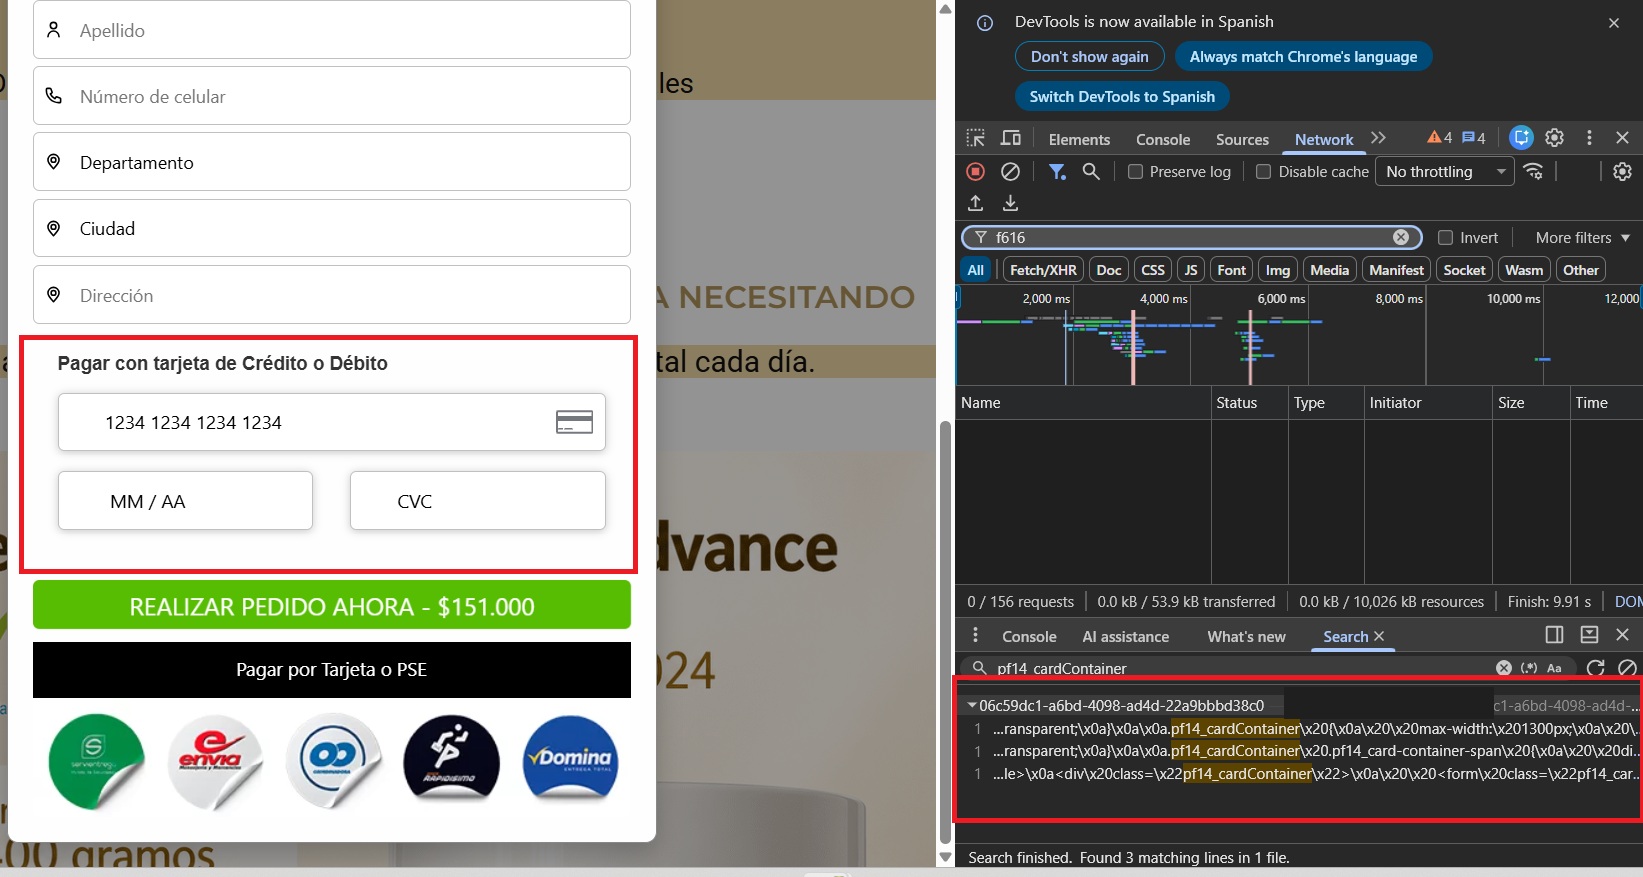
Task: Open the drawer three-dot menu
Action: [975, 635]
